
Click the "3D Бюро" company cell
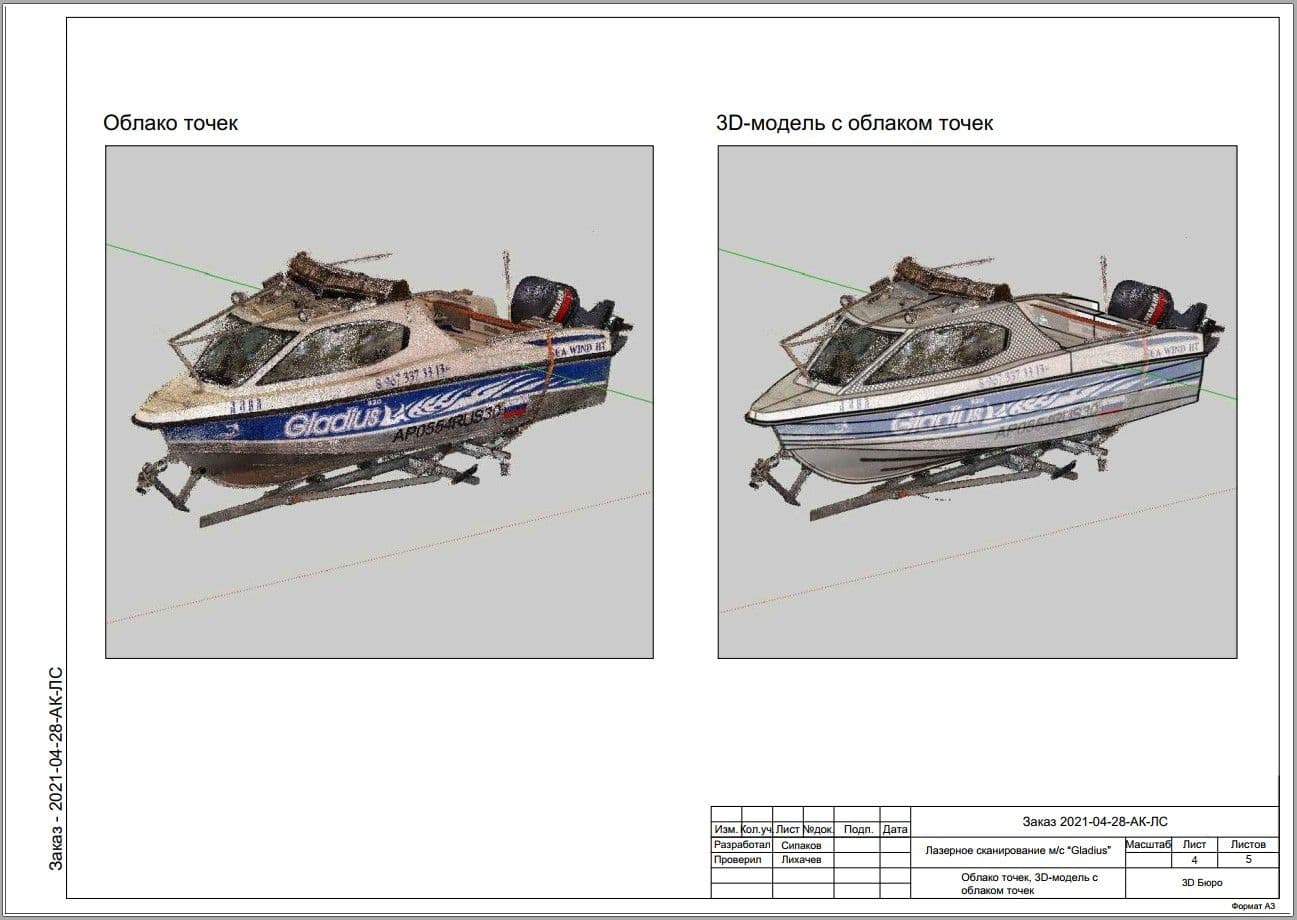click(x=1201, y=883)
